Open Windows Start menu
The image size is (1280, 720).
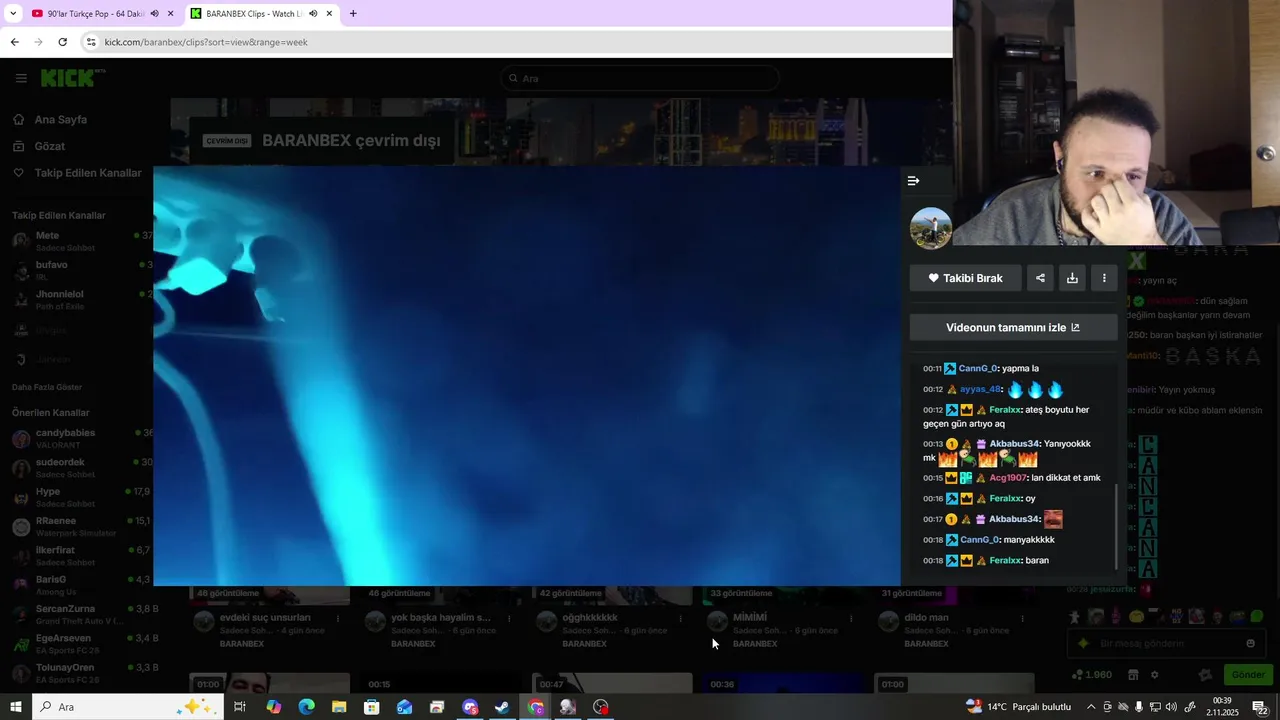tap(15, 707)
